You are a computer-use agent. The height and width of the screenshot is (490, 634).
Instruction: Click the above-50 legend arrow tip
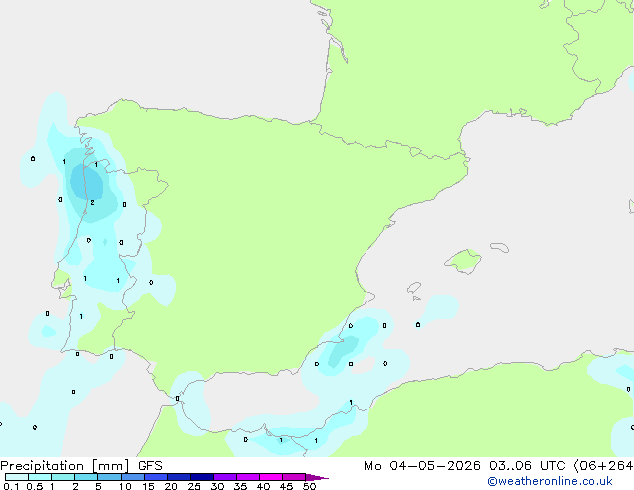click(x=317, y=477)
